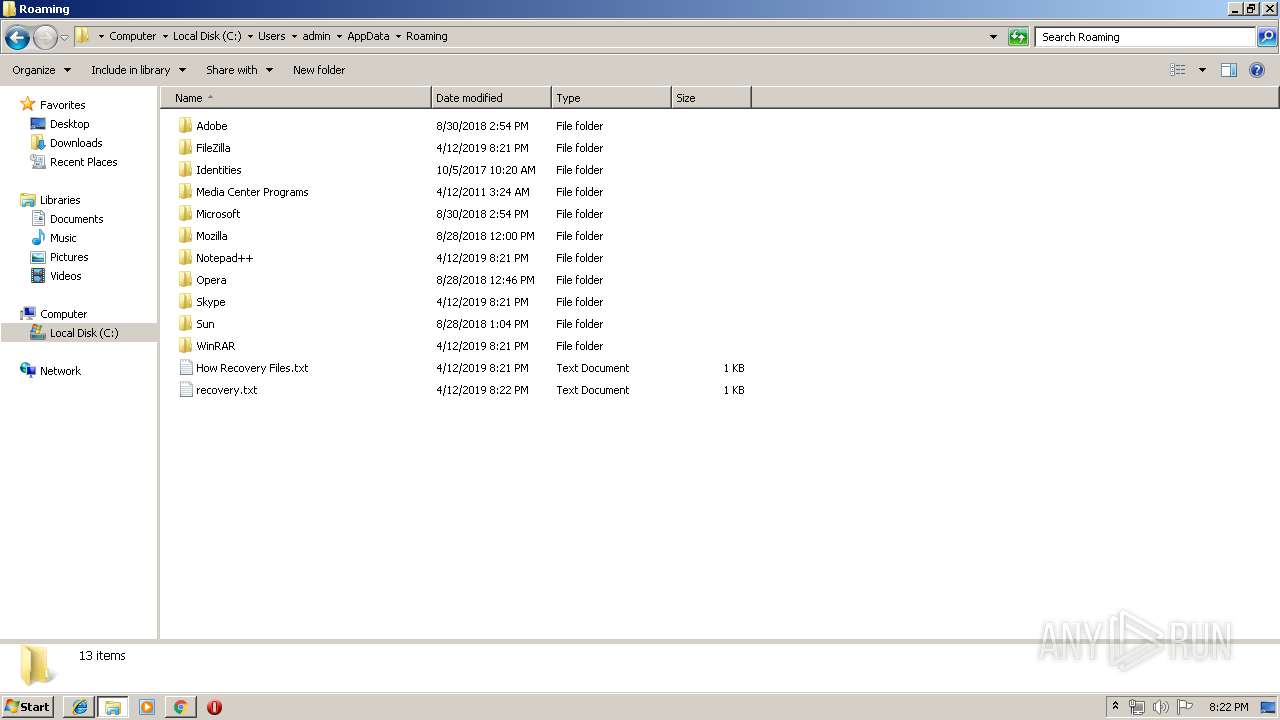Expand dropdown arrow after Users in path
Screen dimensions: 1280x720
tap(294, 37)
